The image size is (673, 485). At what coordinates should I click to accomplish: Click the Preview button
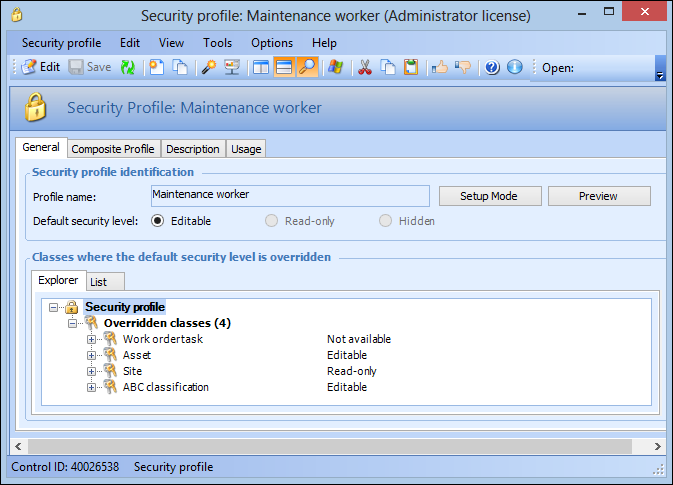pyautogui.click(x=598, y=196)
